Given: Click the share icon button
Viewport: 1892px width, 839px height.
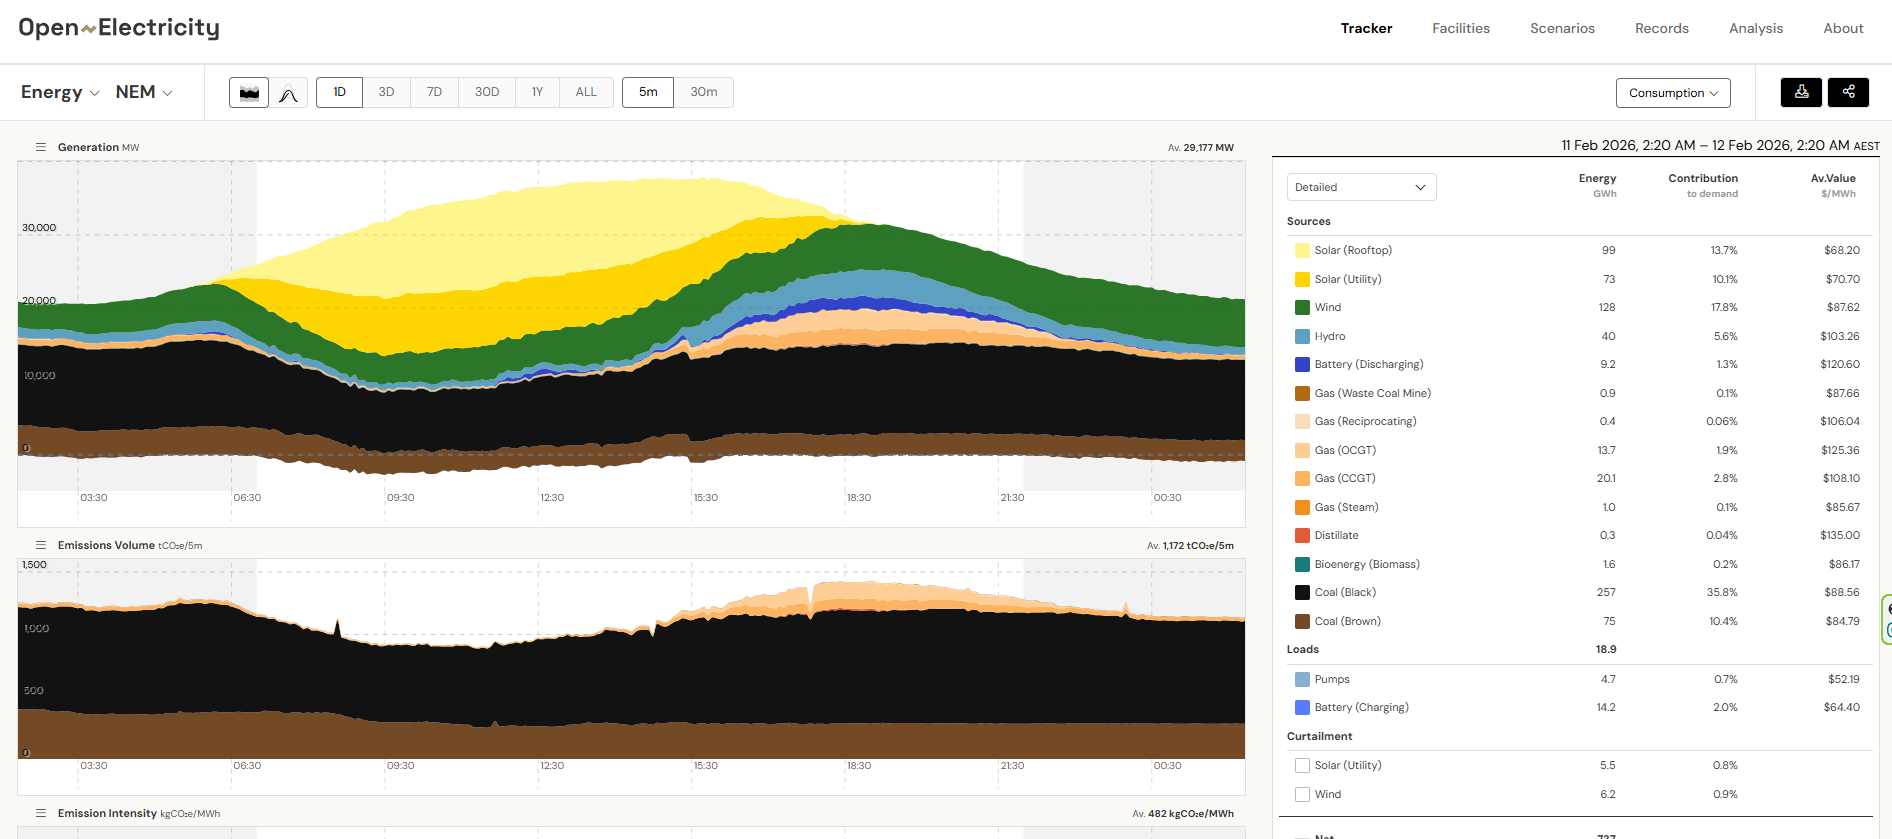Looking at the screenshot, I should 1848,92.
